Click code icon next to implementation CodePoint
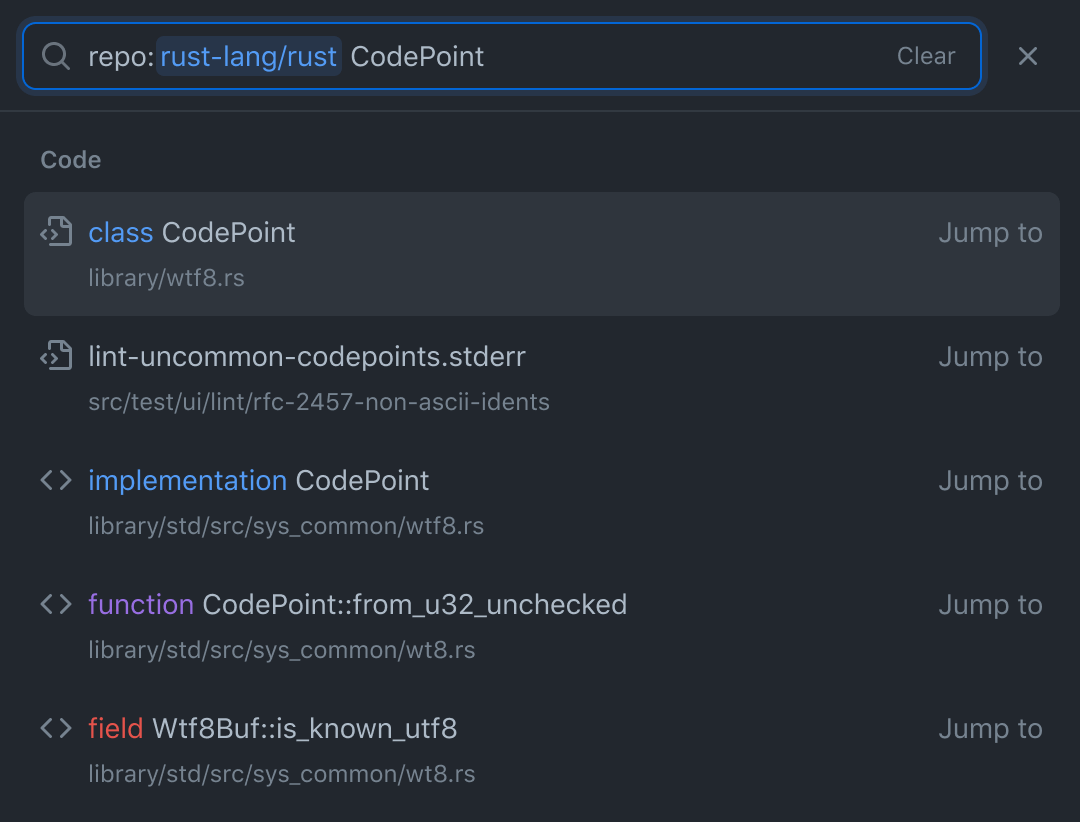 (x=56, y=481)
